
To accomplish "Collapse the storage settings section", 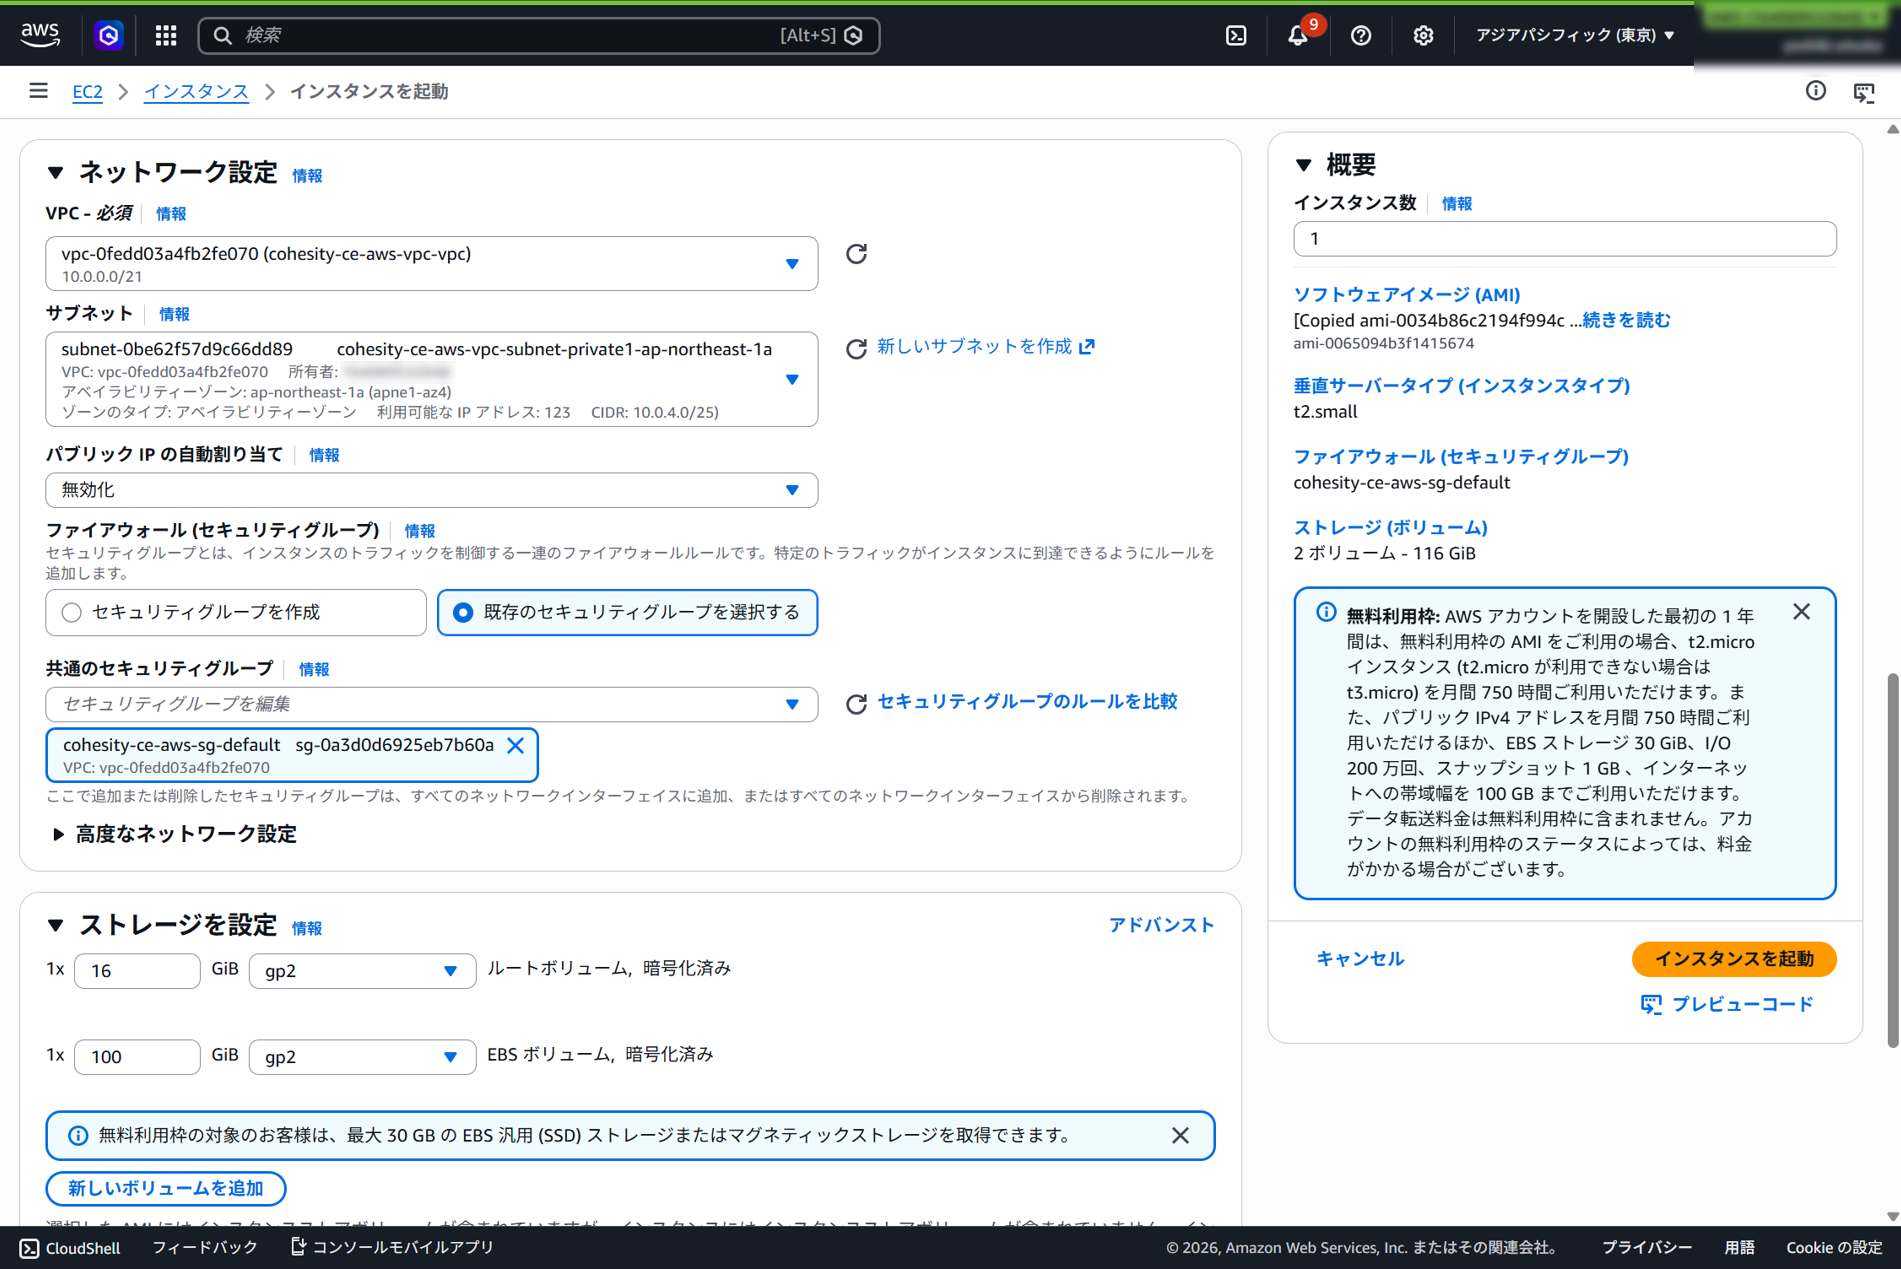I will (56, 926).
